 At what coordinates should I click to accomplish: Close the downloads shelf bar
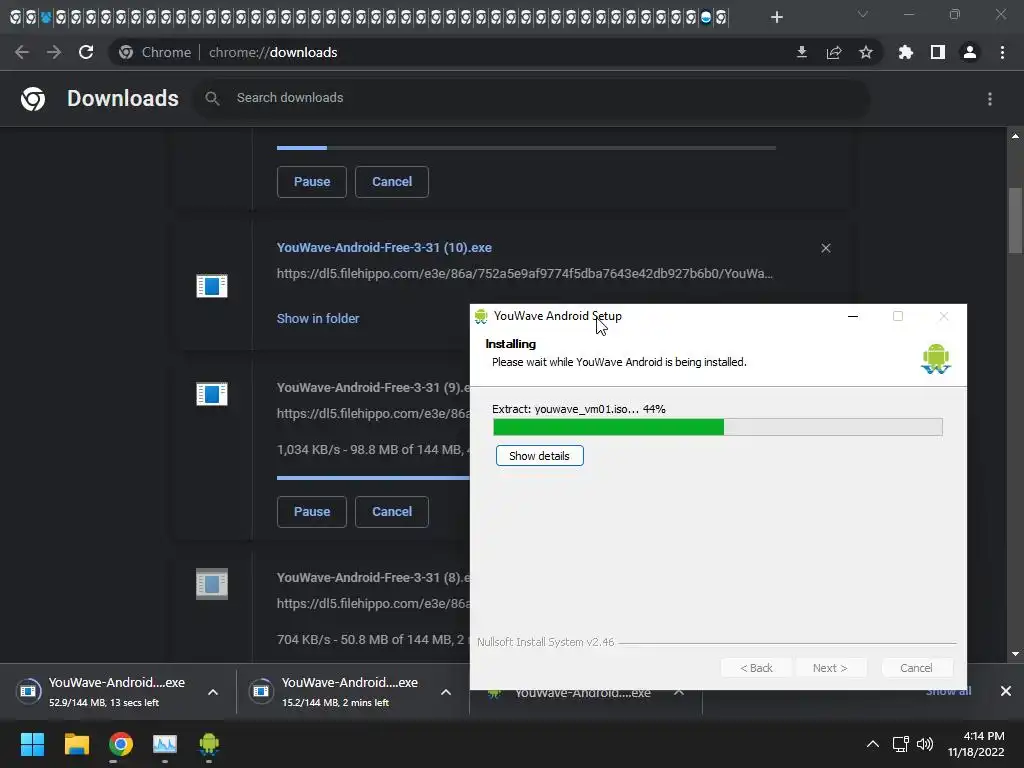[1006, 691]
